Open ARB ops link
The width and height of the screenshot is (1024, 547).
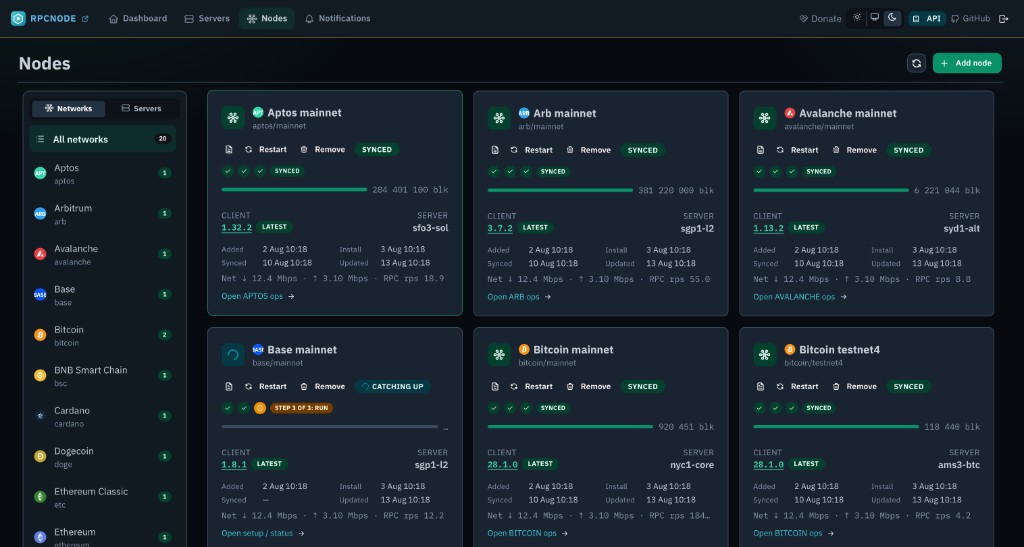tap(519, 297)
